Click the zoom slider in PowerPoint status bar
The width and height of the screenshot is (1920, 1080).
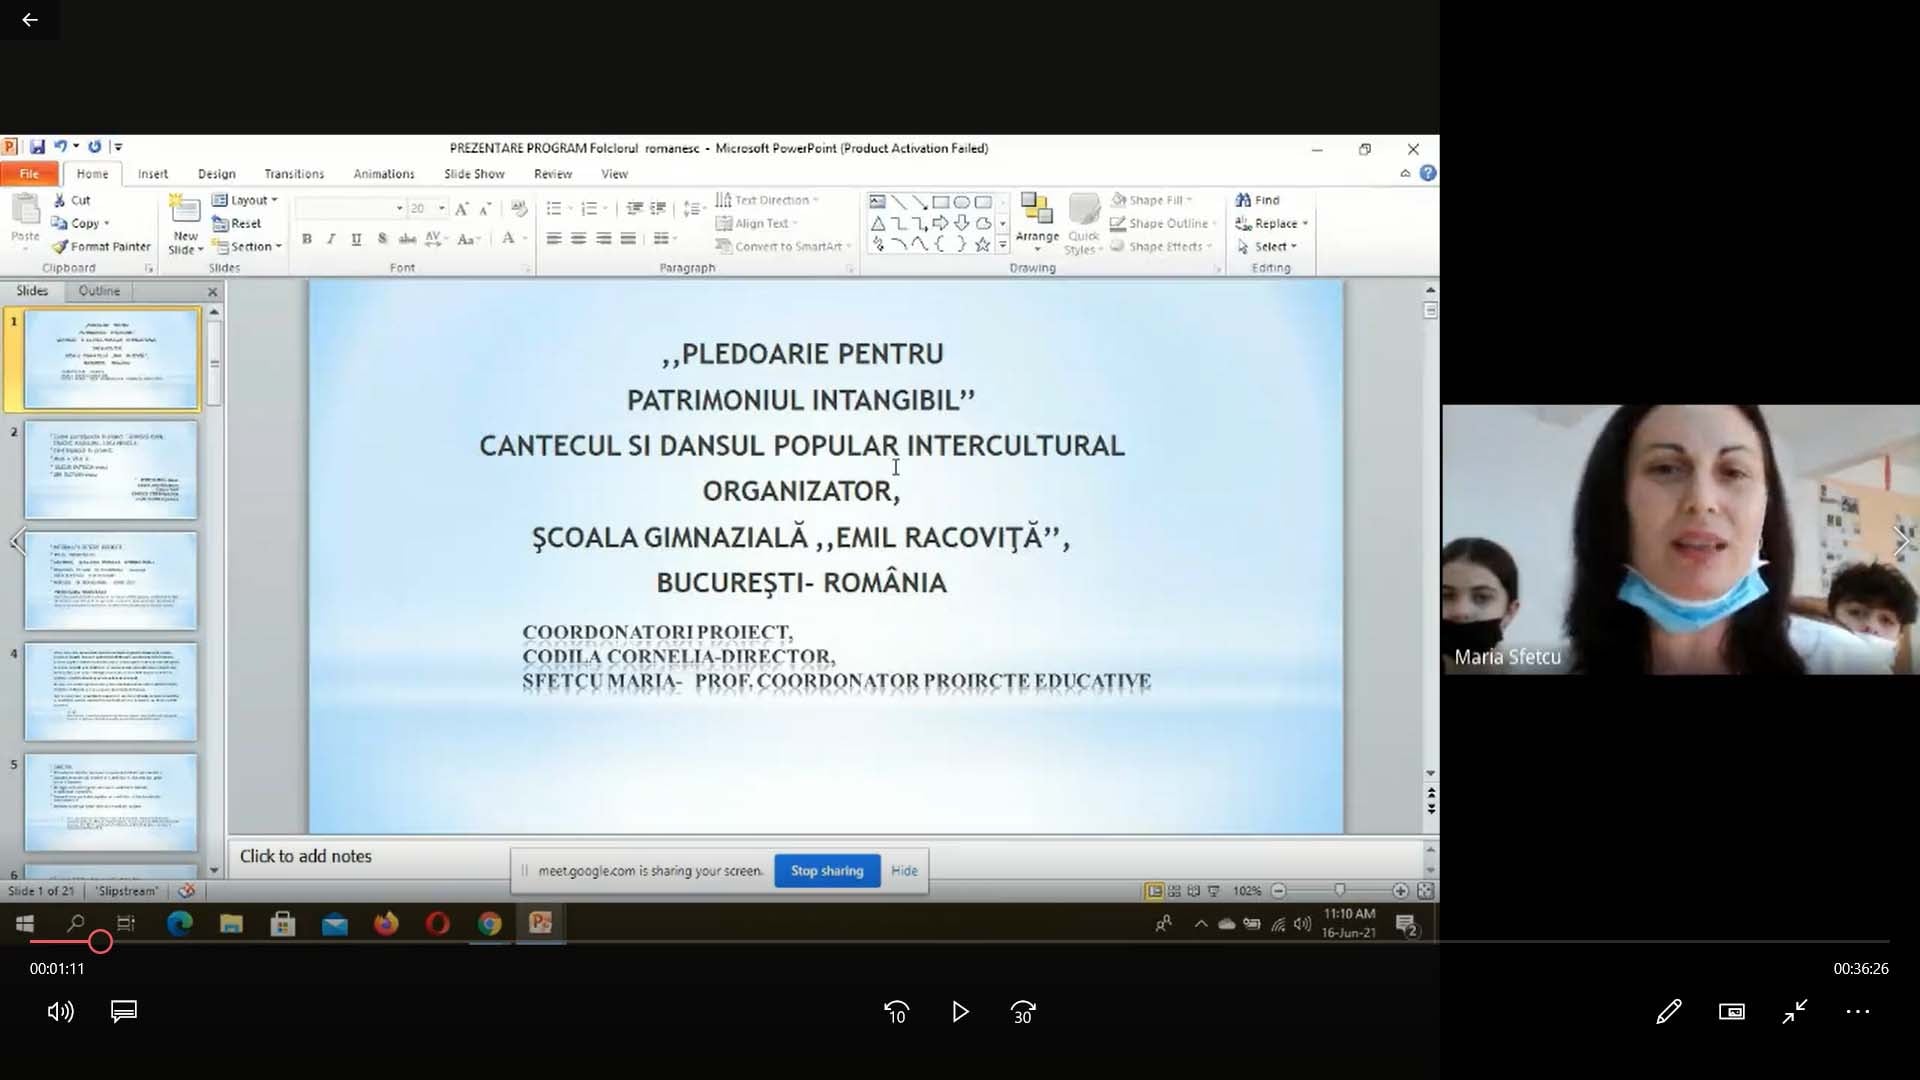[x=1339, y=890]
